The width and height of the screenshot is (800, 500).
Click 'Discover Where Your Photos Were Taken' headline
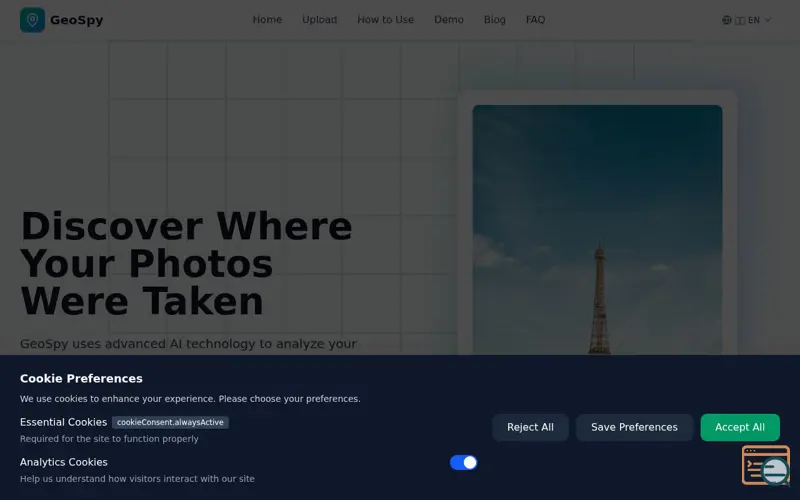click(186, 264)
